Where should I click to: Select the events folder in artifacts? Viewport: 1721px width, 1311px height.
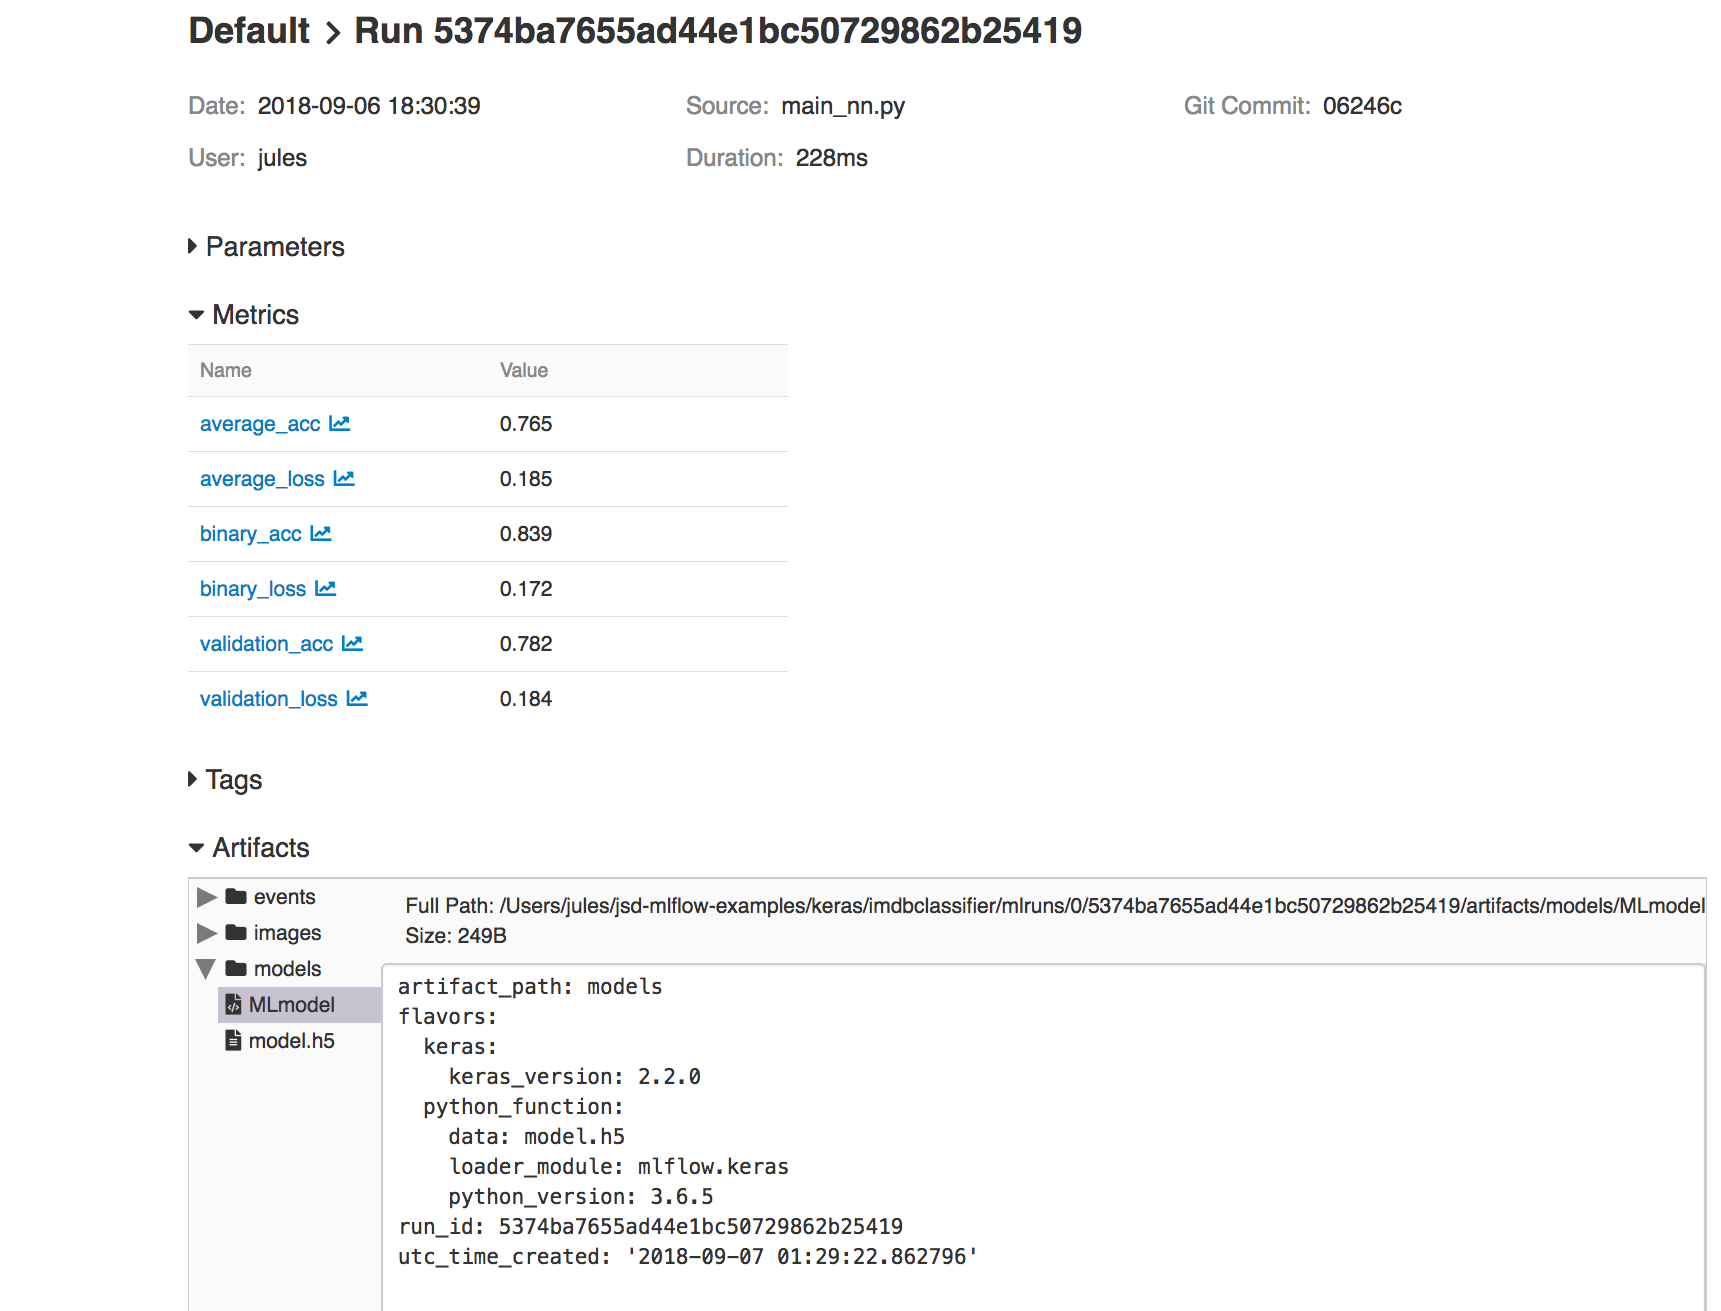(284, 897)
